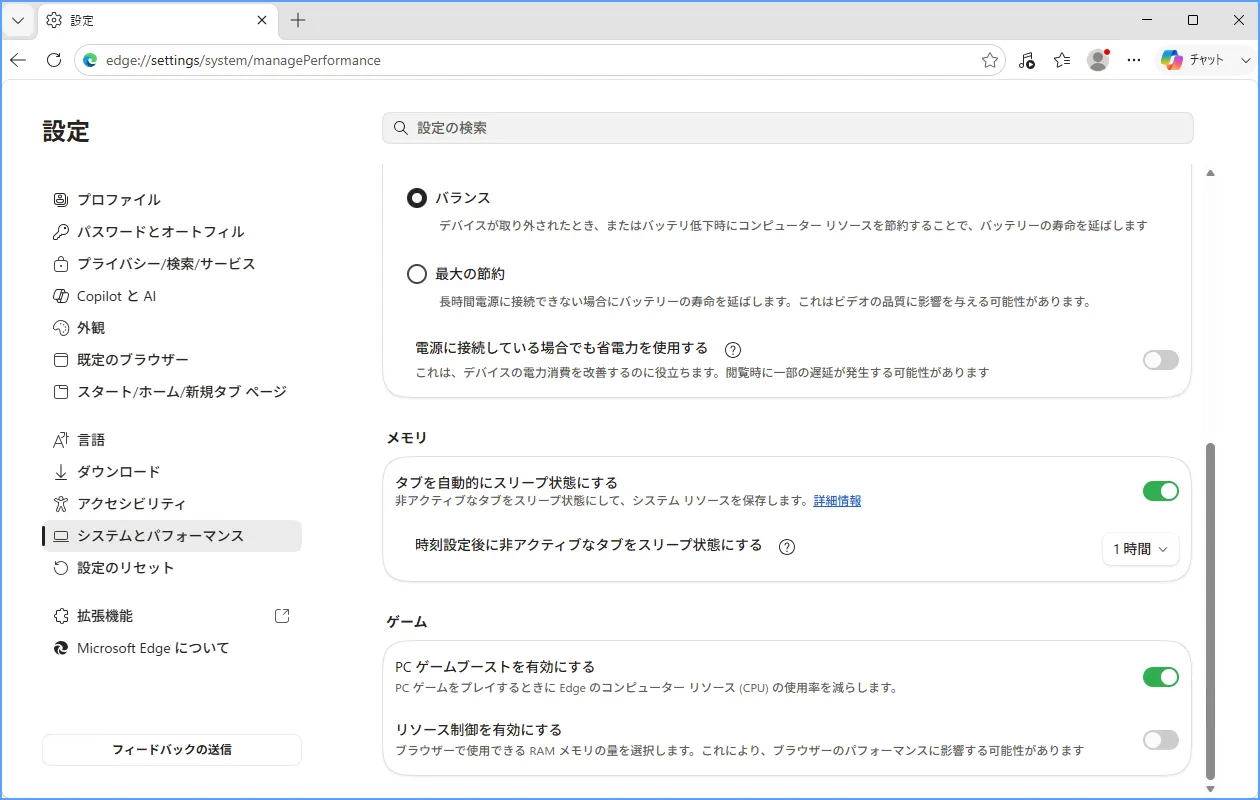Image resolution: width=1260 pixels, height=800 pixels.
Task: Open Copilot チャット button
Action: 1193,60
